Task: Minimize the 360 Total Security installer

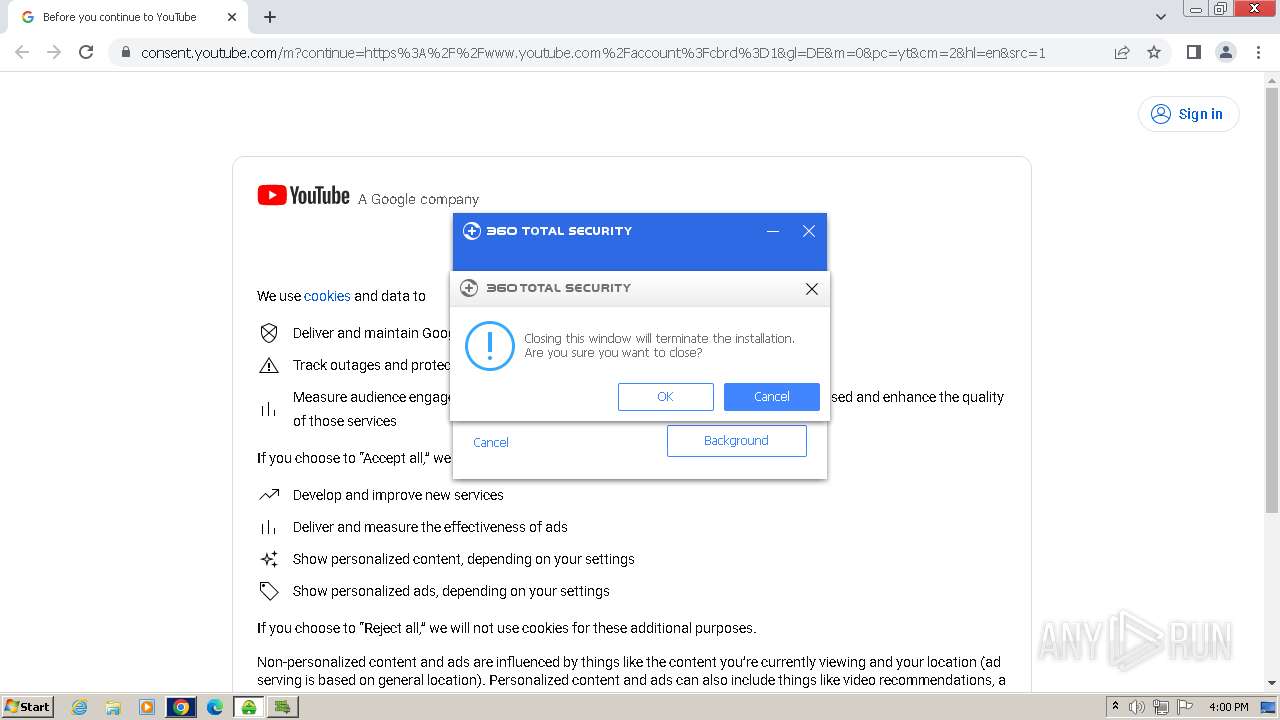Action: [x=773, y=231]
